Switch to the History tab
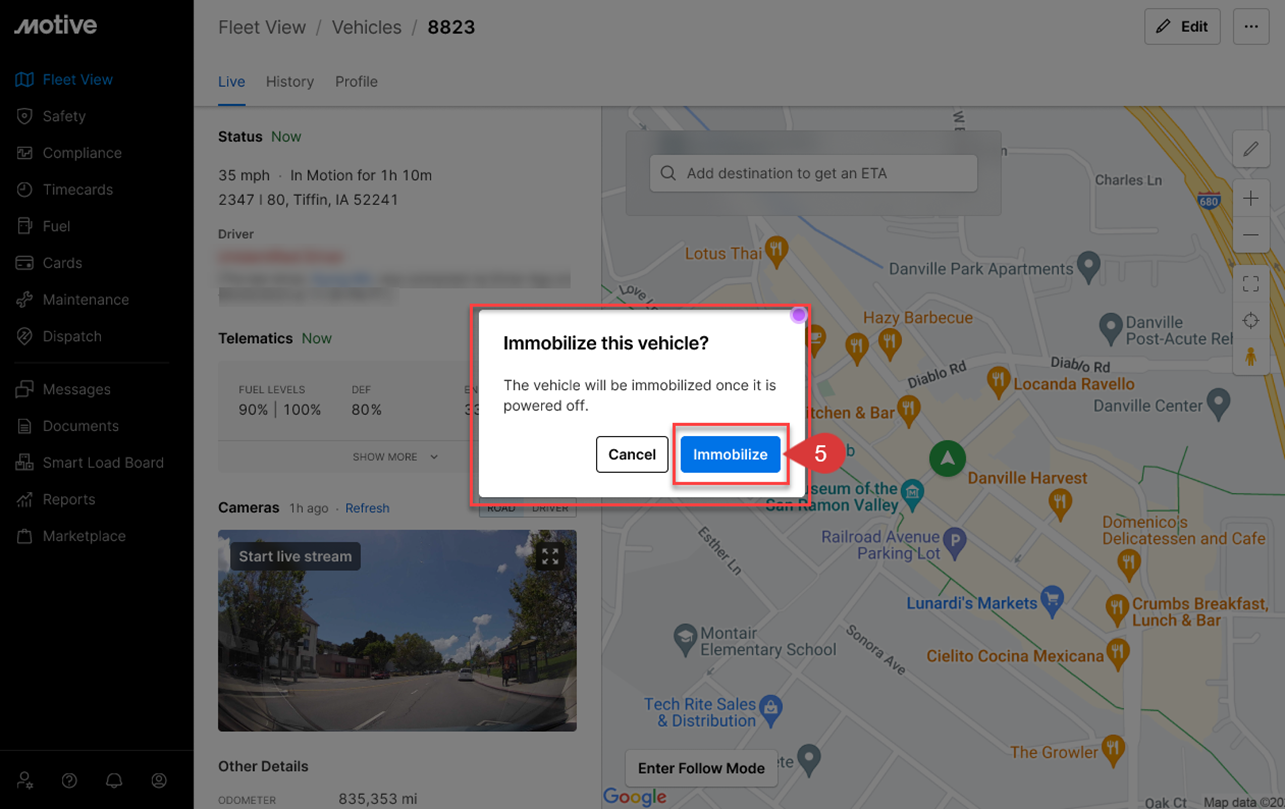The width and height of the screenshot is (1285, 809). pos(290,82)
